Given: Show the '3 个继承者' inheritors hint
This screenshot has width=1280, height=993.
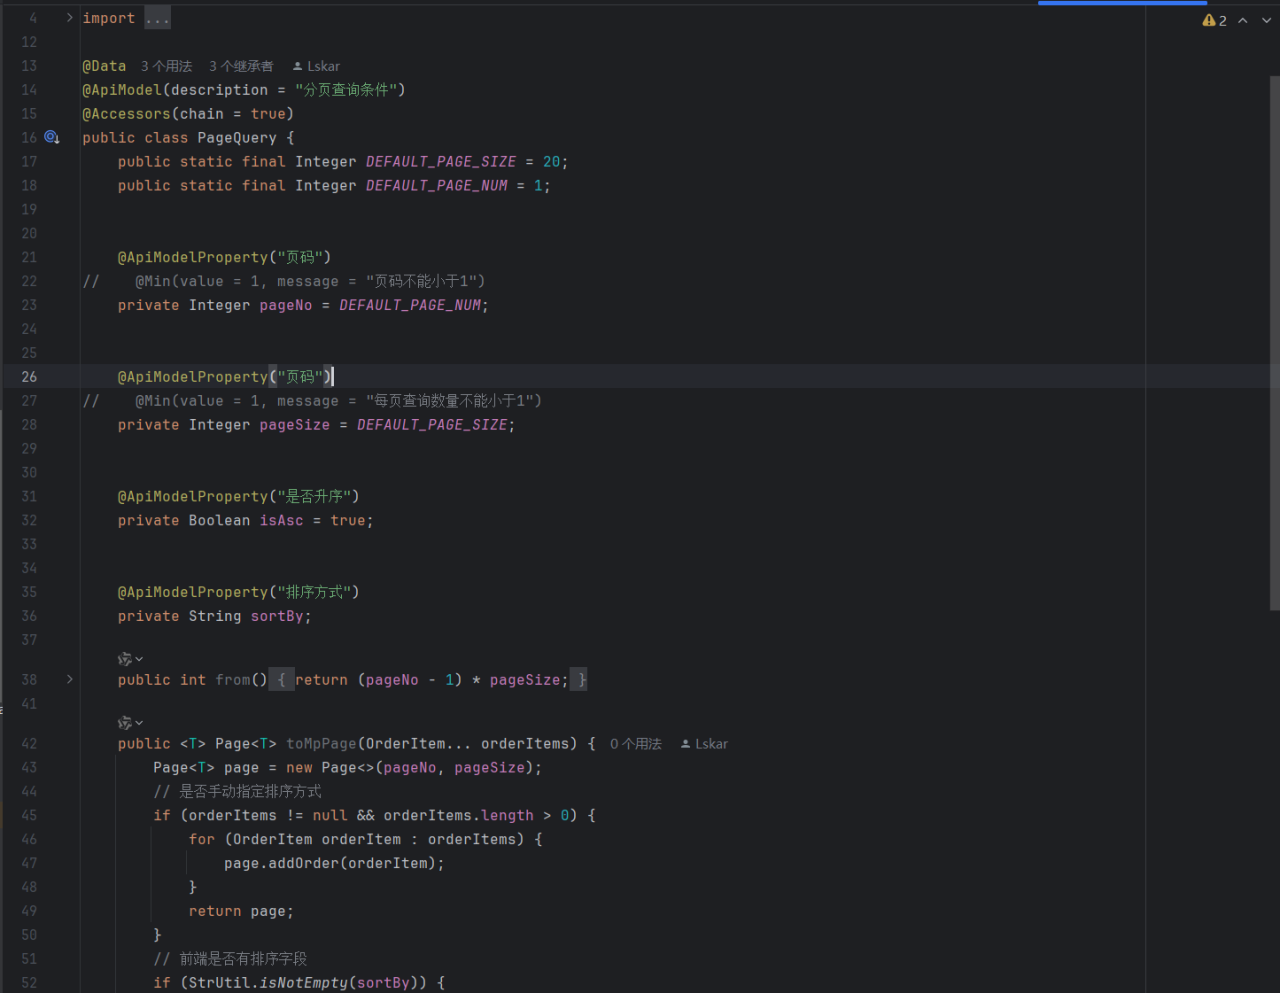Looking at the screenshot, I should pos(241,66).
